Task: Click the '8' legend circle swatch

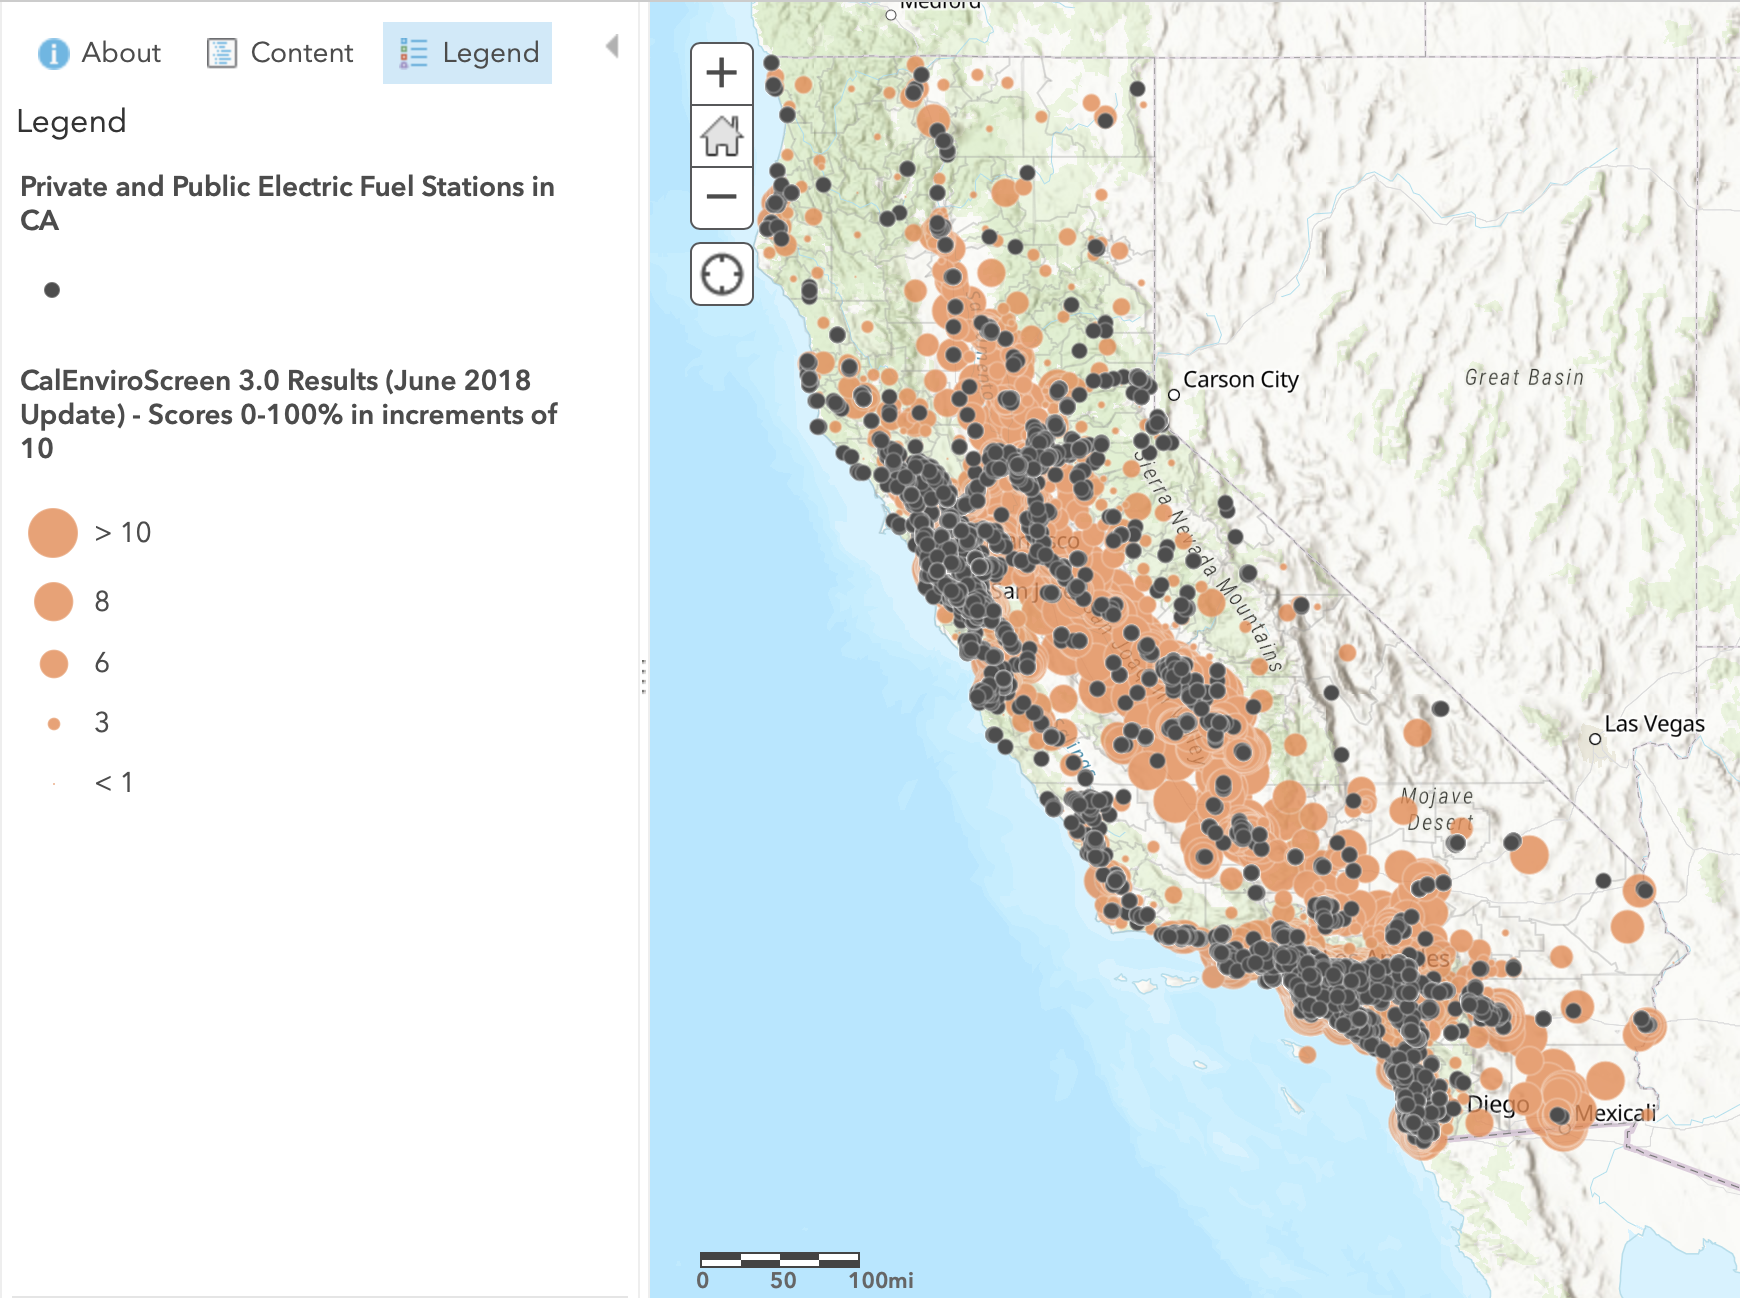Action: click(53, 601)
